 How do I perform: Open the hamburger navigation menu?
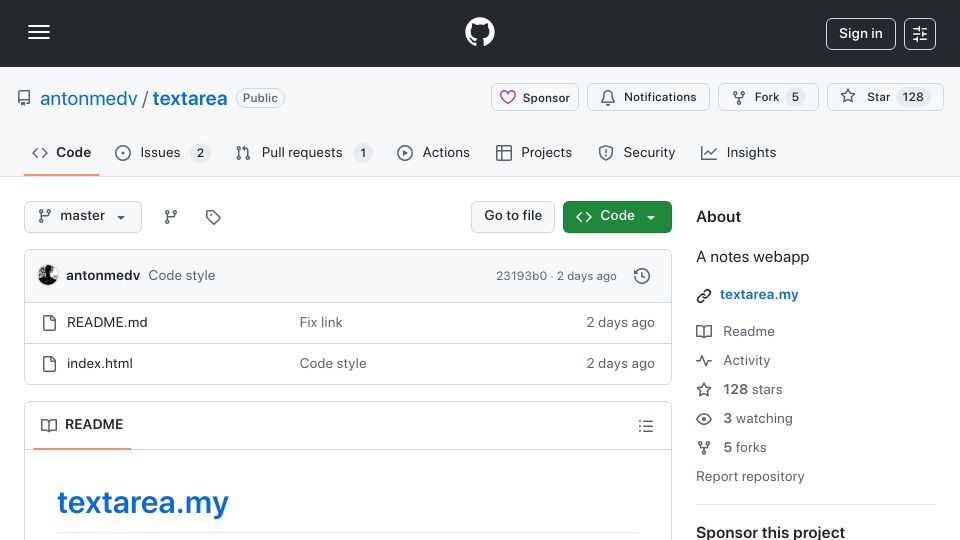pyautogui.click(x=39, y=32)
